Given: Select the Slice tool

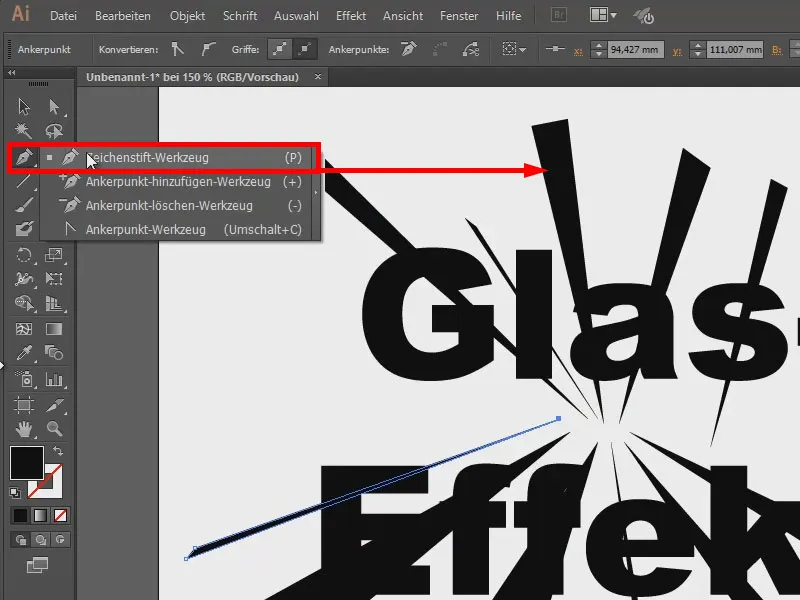Looking at the screenshot, I should [54, 405].
